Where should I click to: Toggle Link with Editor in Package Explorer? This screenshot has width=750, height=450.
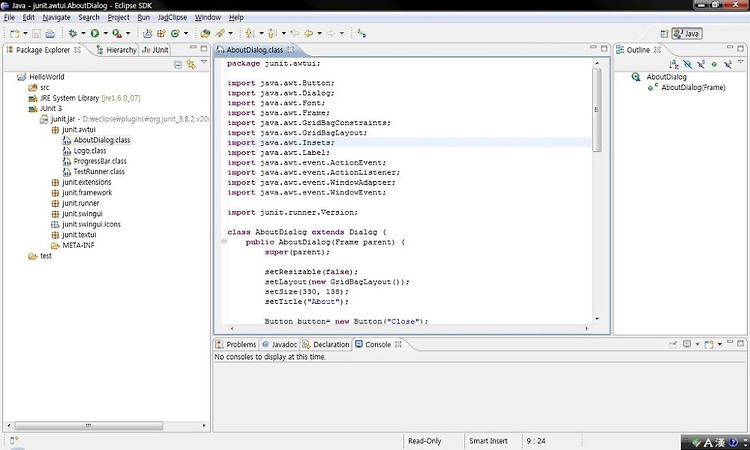click(191, 65)
